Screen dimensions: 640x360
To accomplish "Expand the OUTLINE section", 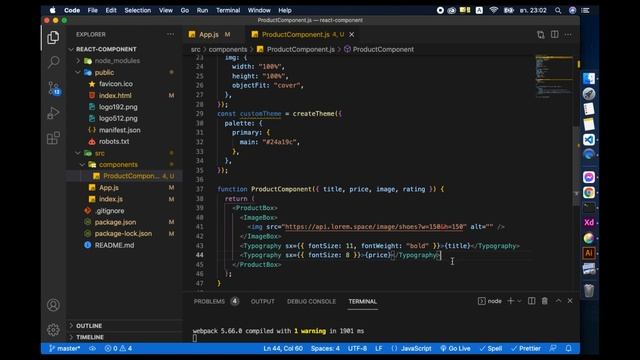I will click(124, 326).
